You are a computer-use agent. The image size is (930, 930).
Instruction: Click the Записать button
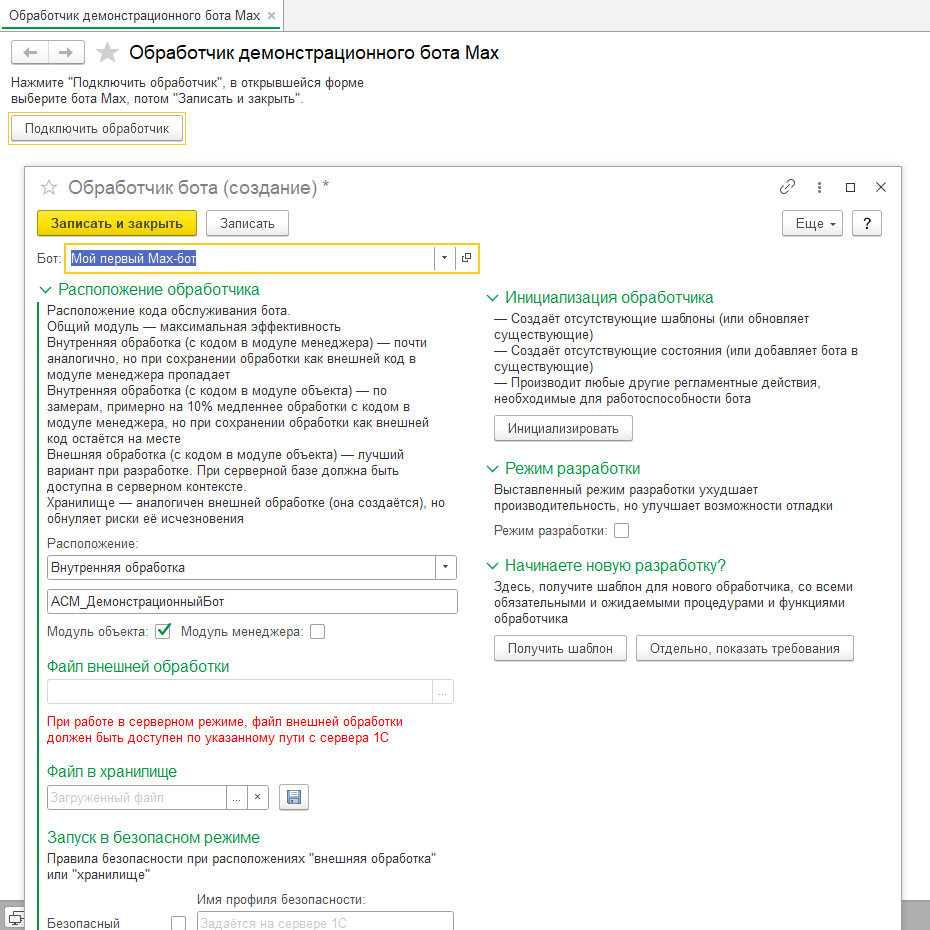pos(247,223)
